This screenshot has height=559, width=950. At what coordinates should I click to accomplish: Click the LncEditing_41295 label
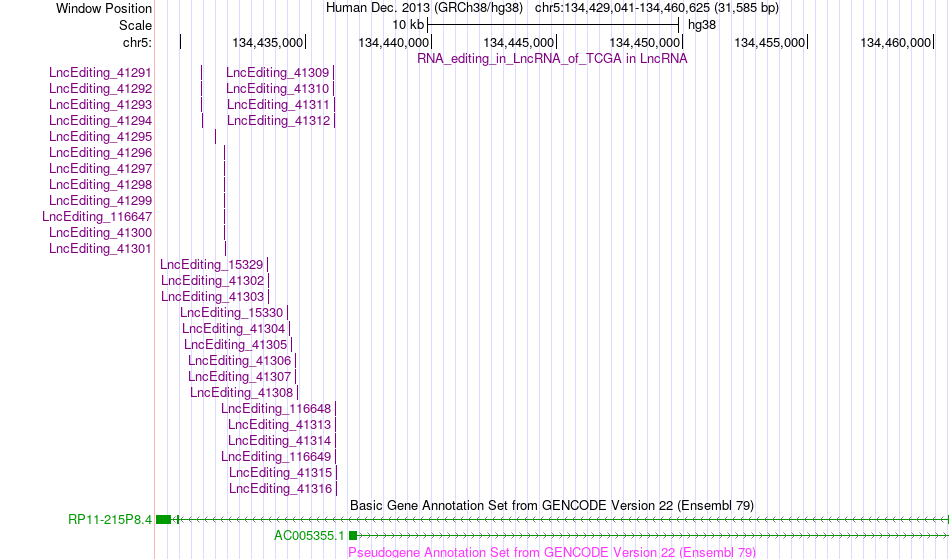[101, 137]
